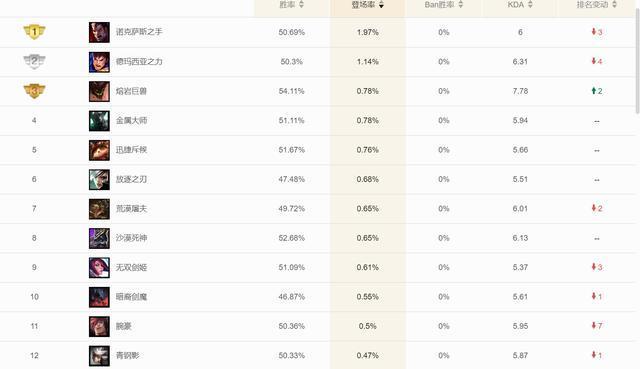
Task: Click the silver rank 2 badge
Action: tap(34, 61)
